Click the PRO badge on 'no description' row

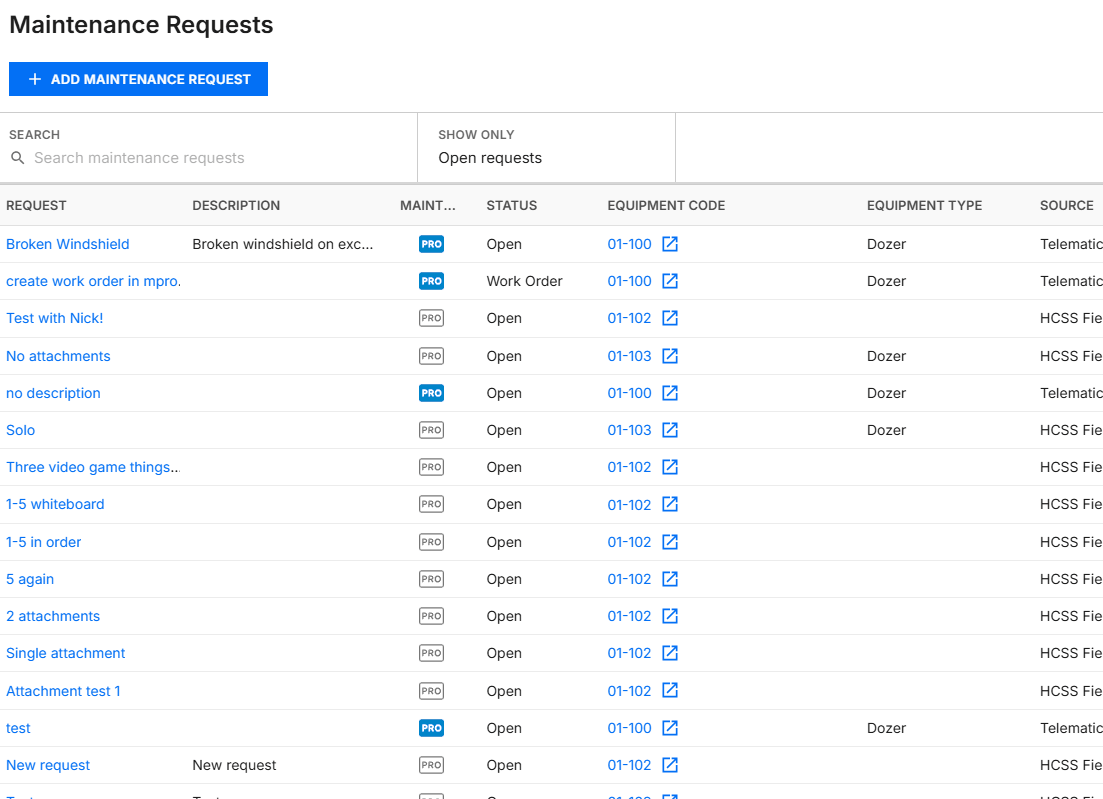click(431, 393)
